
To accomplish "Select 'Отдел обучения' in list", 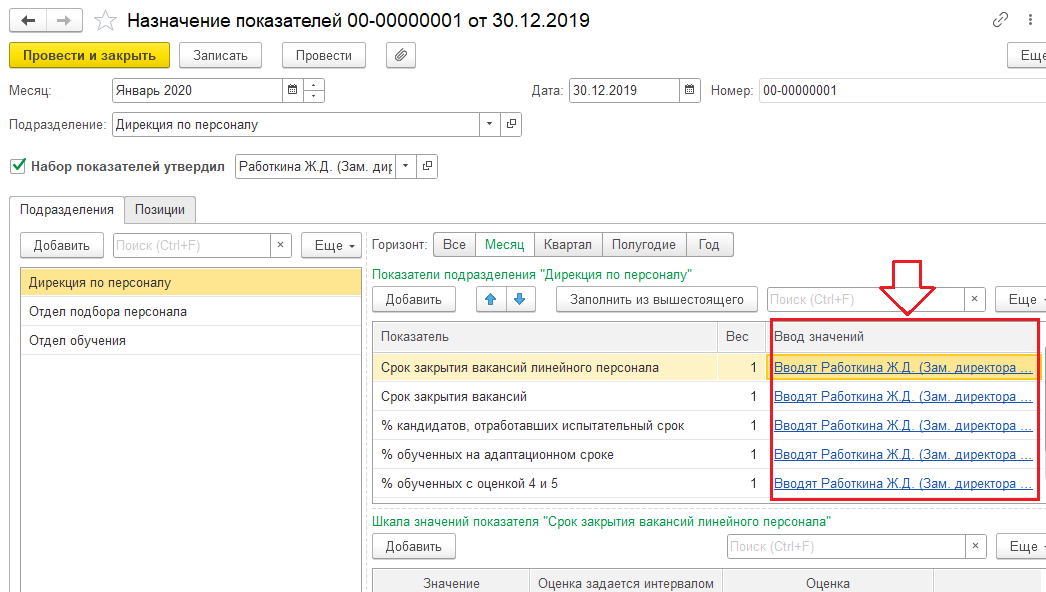I will (x=191, y=340).
